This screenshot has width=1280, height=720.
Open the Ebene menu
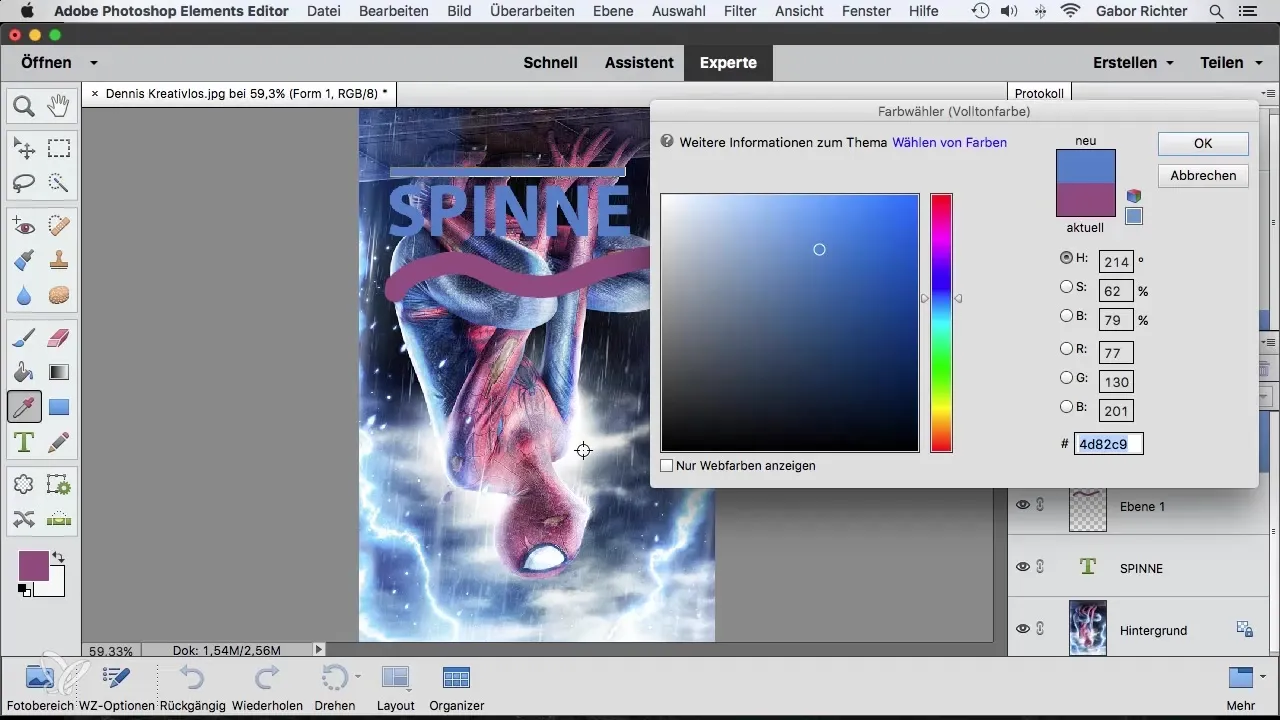pyautogui.click(x=612, y=11)
